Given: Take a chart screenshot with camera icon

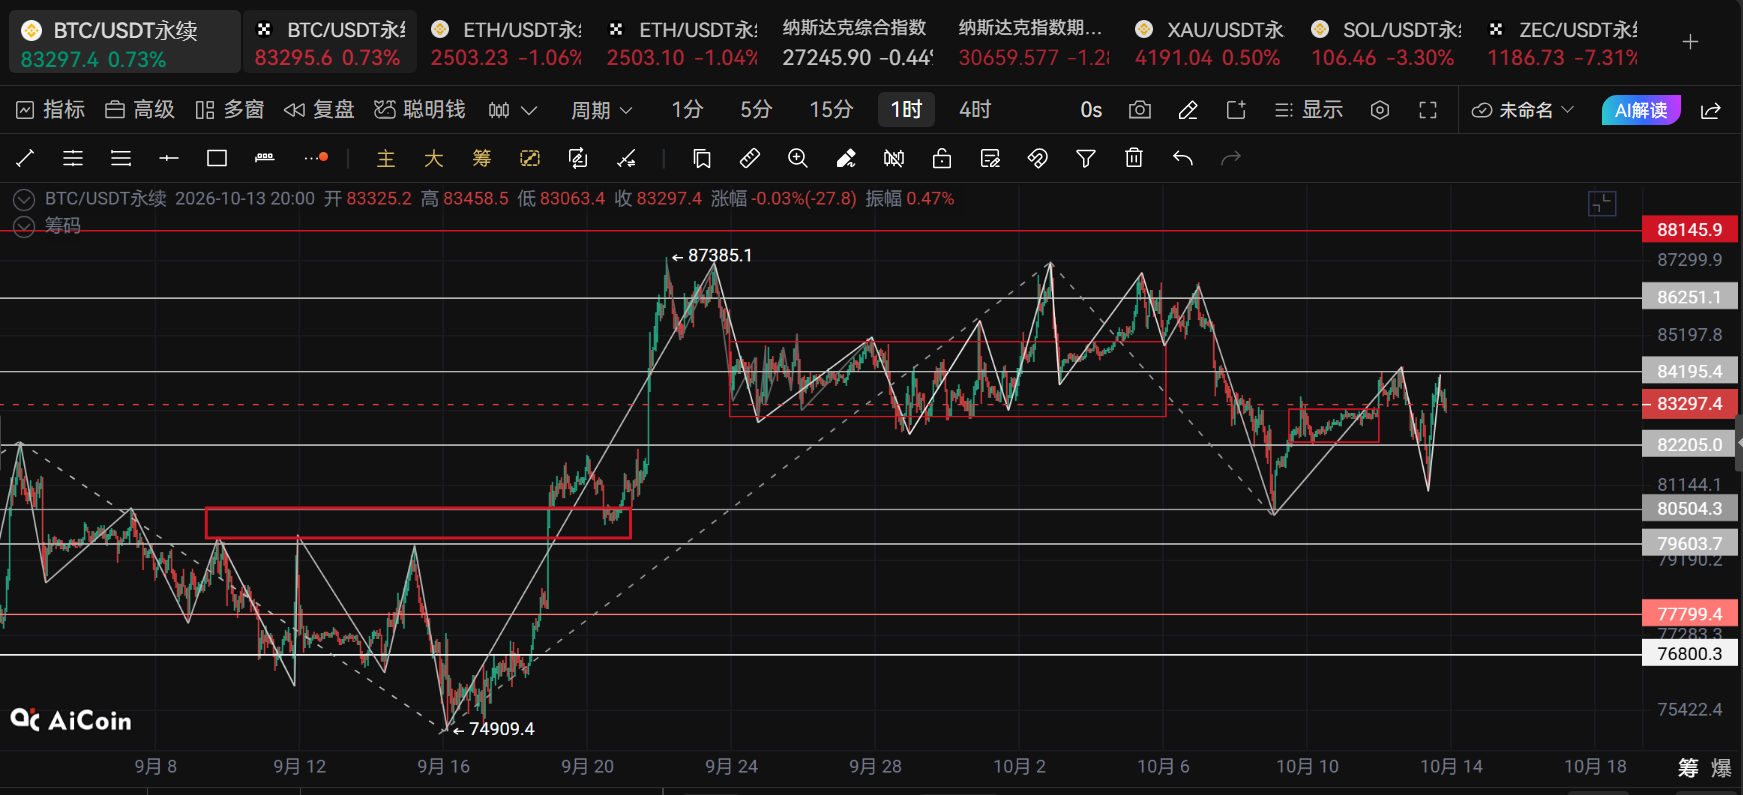Looking at the screenshot, I should tap(1140, 110).
